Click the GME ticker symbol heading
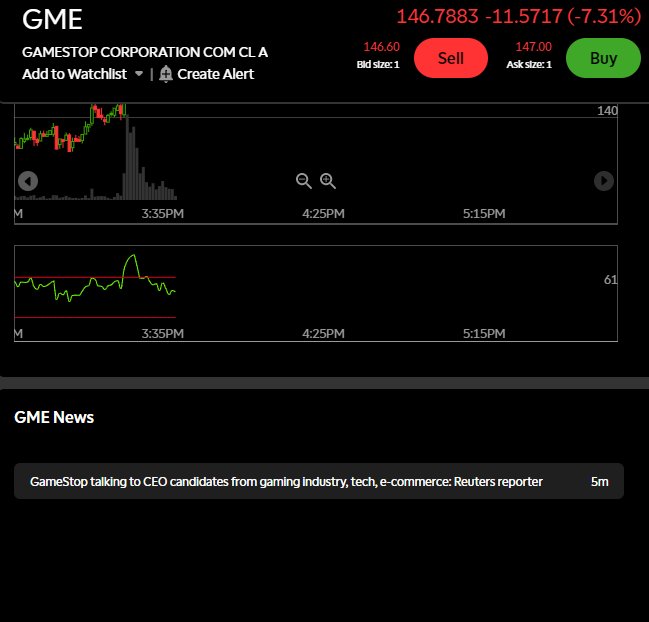Screen dimensions: 649x622 53,19
